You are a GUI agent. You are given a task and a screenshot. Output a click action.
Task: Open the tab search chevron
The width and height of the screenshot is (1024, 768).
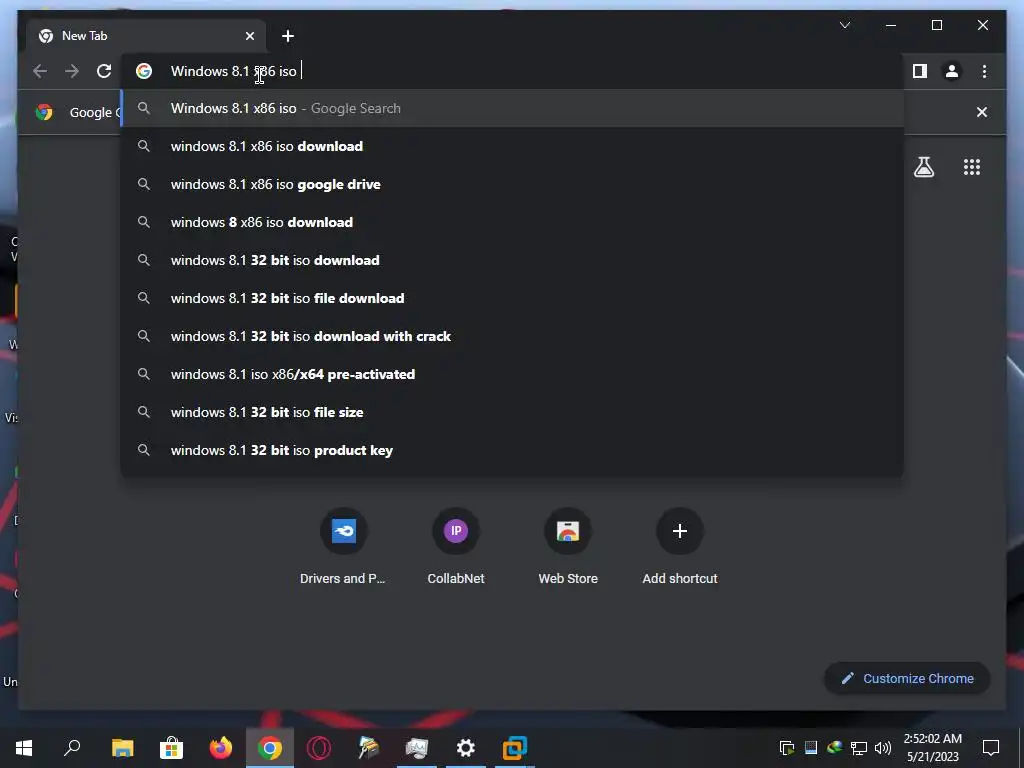pos(844,25)
